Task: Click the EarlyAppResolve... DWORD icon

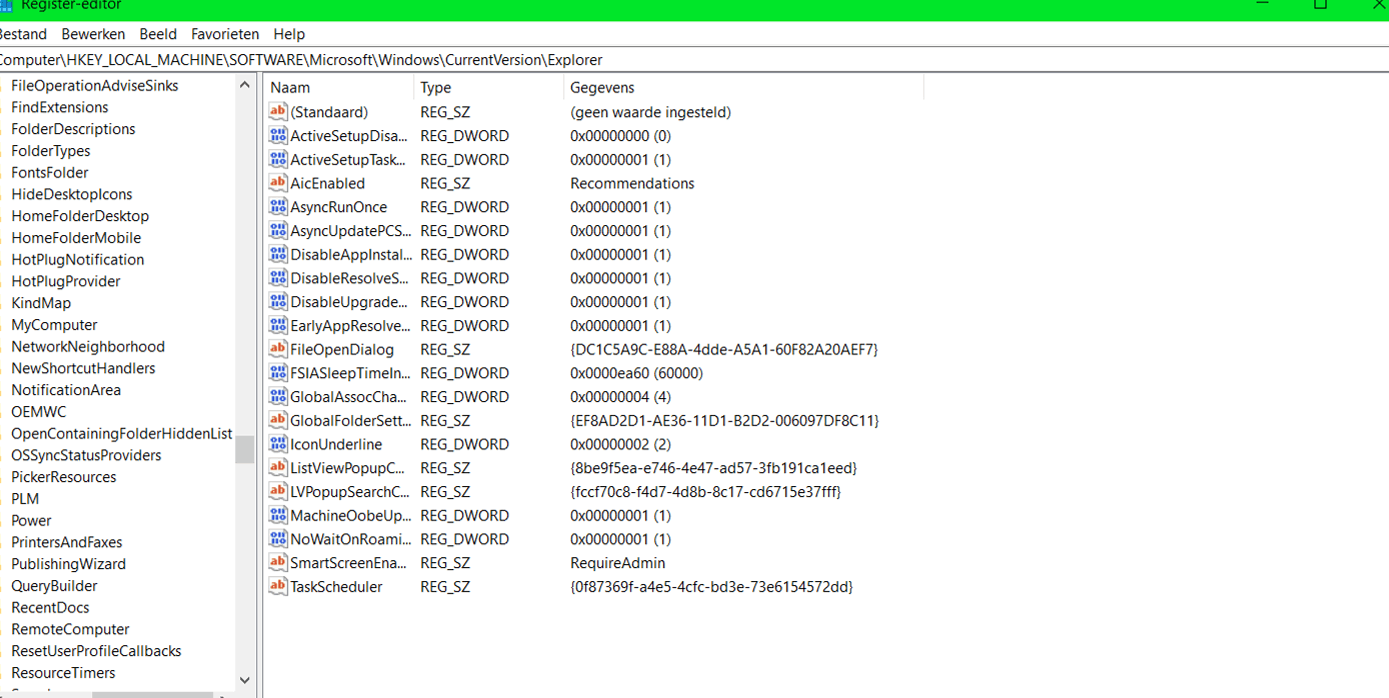Action: pos(278,325)
